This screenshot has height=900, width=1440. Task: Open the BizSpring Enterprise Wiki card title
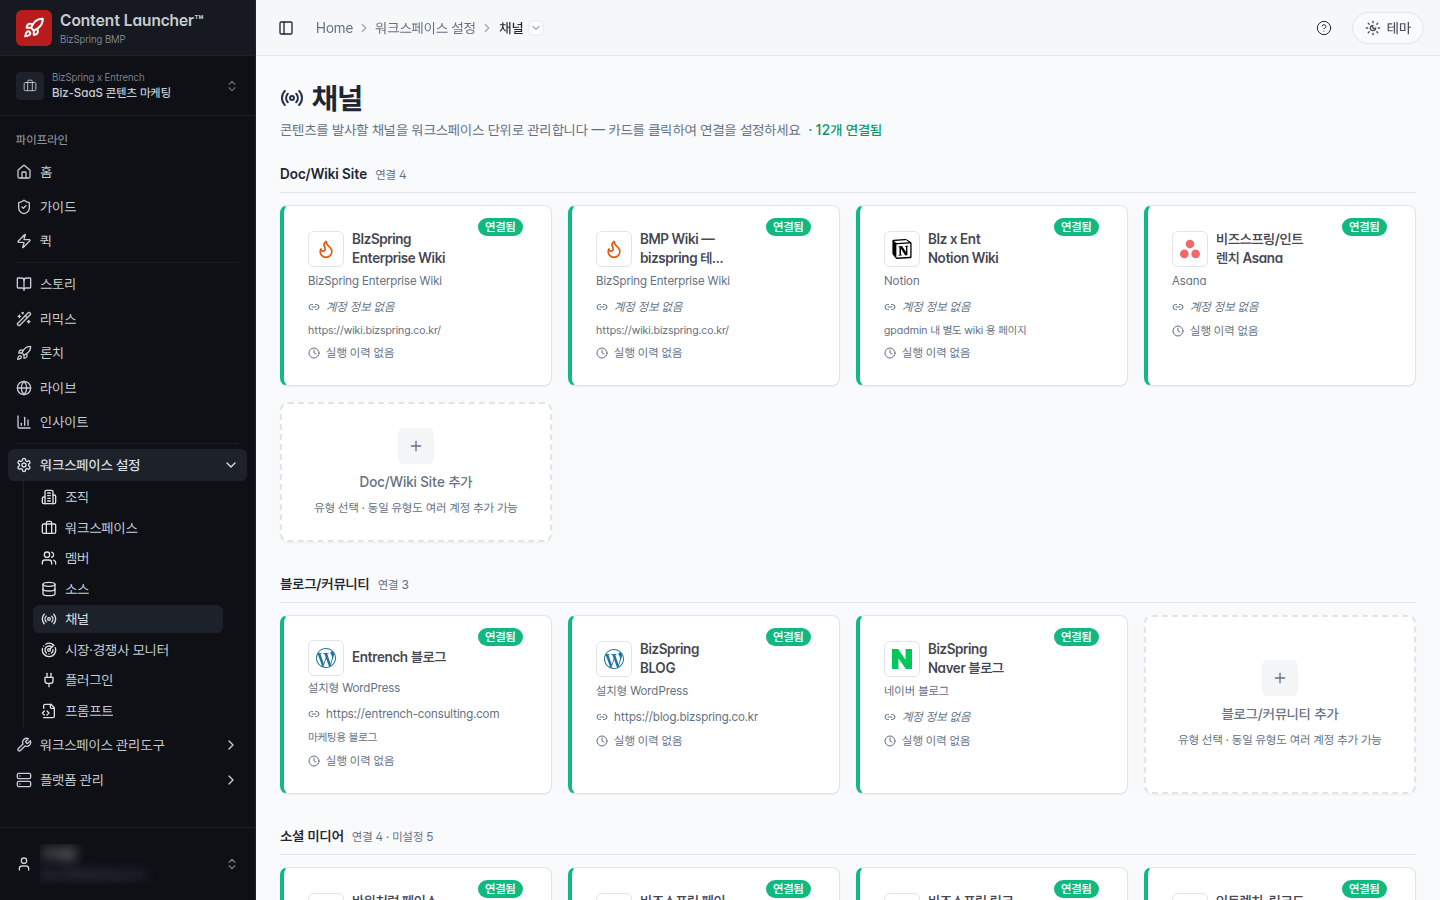tap(398, 249)
